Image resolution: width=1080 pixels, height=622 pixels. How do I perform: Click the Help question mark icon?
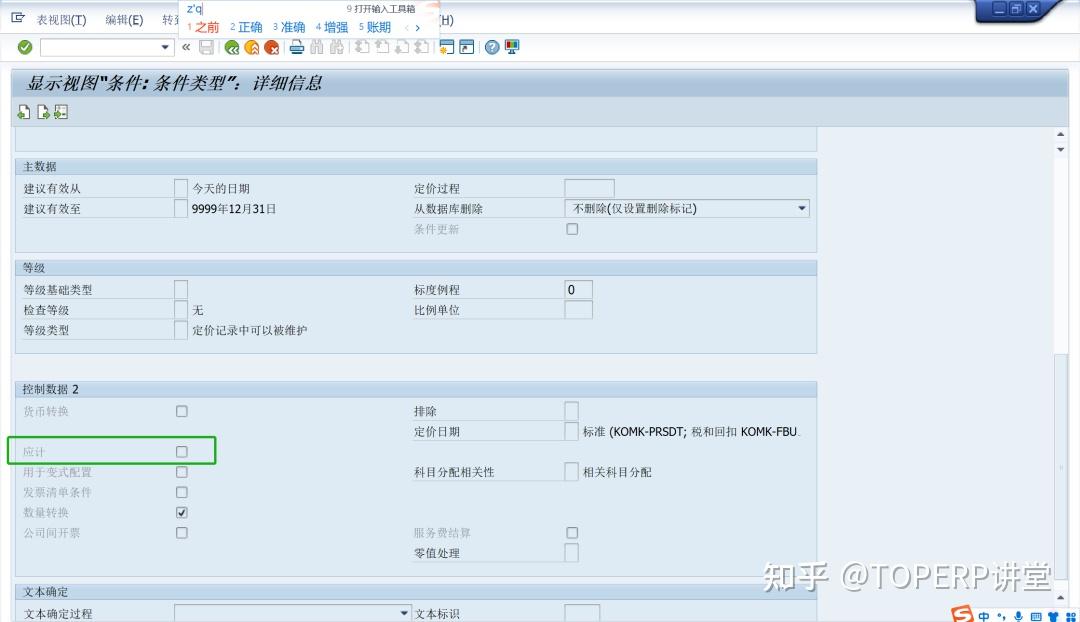pyautogui.click(x=491, y=47)
